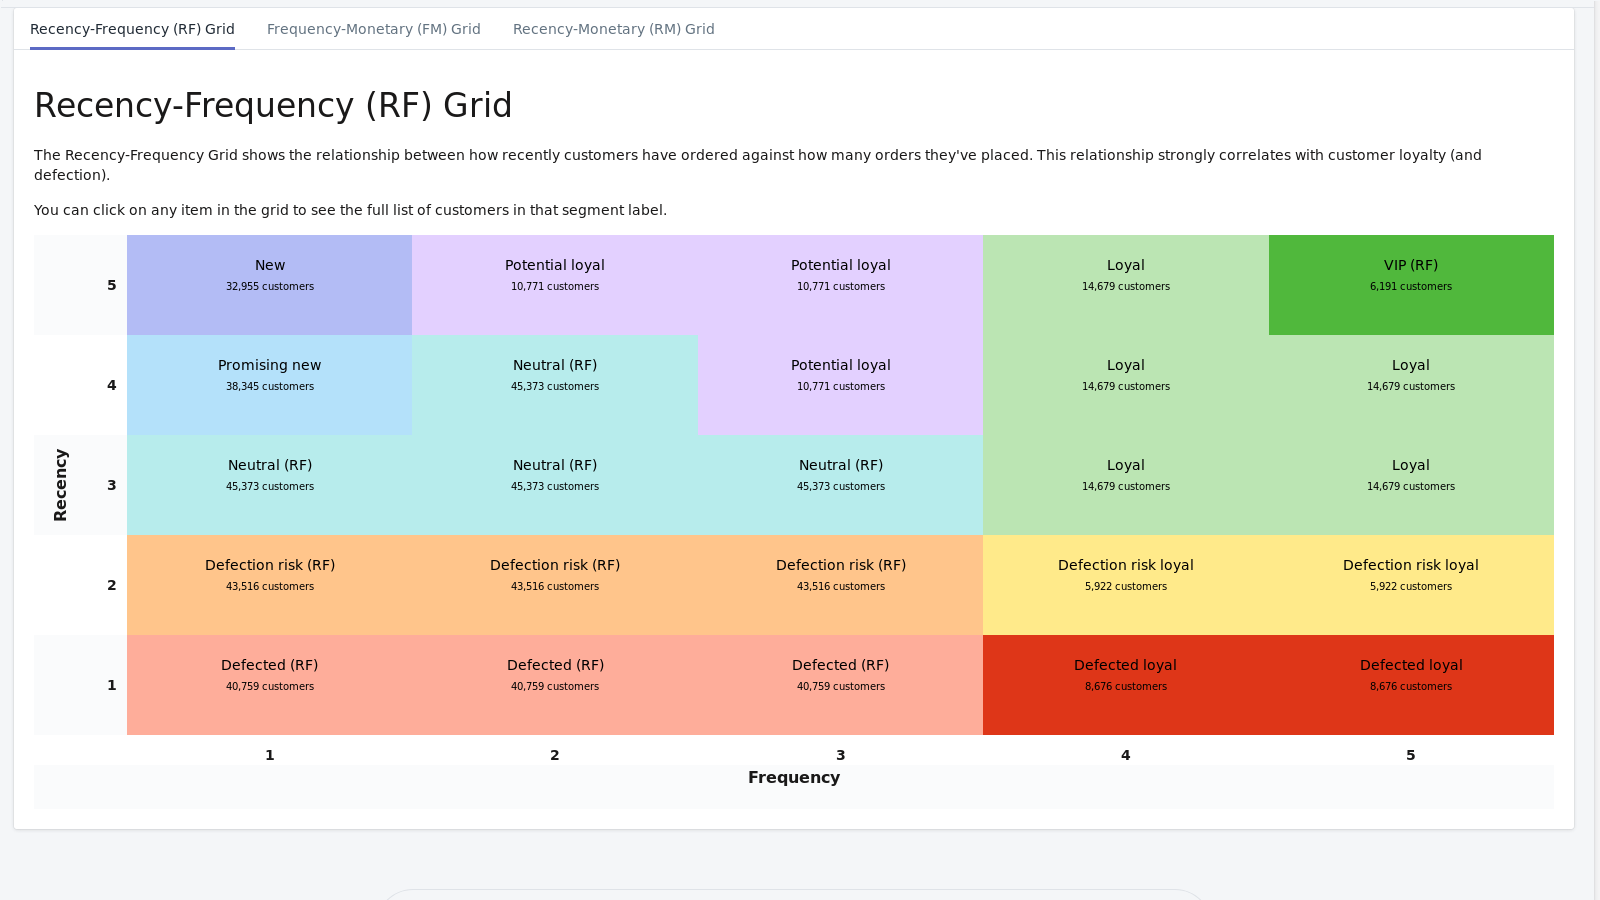Screen dimensions: 1600x900
Task: Select Loyal cell at recency 5, frequency 4
Action: pyautogui.click(x=1126, y=285)
